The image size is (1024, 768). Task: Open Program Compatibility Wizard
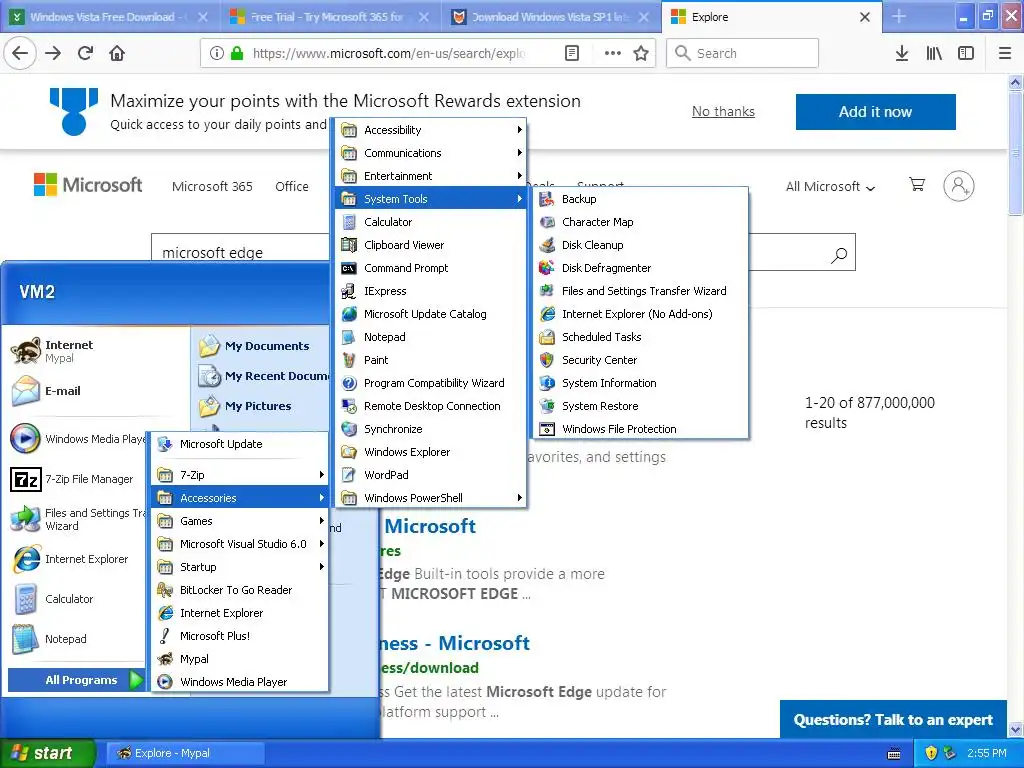[x=431, y=383]
